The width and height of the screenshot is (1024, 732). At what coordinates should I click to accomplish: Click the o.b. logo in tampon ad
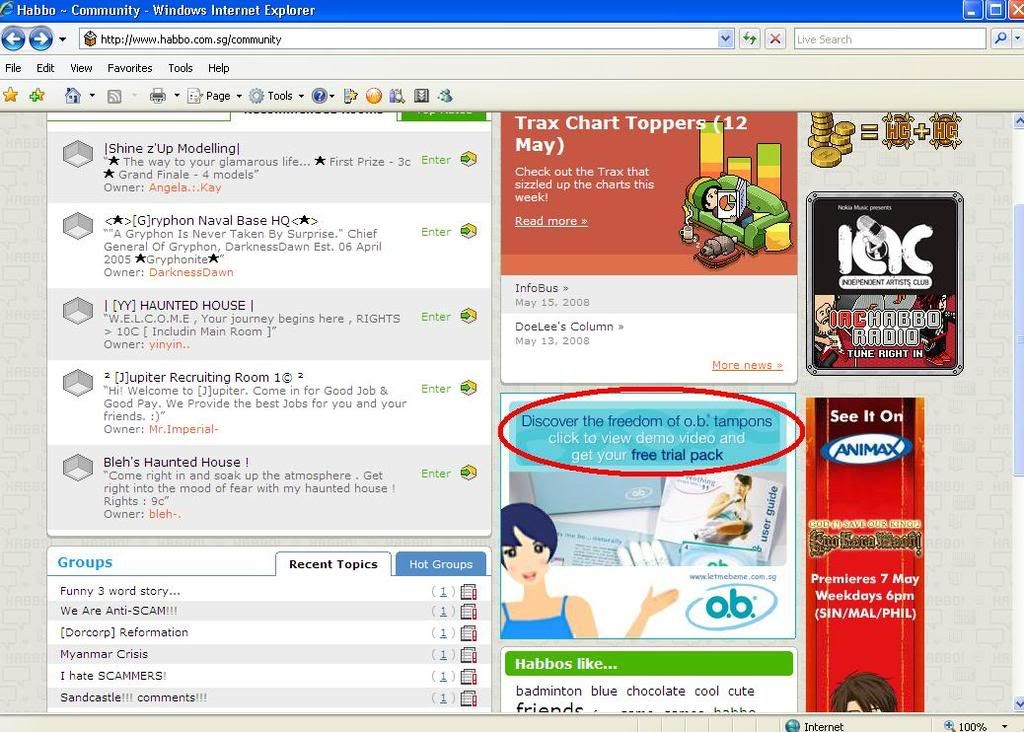point(731,607)
